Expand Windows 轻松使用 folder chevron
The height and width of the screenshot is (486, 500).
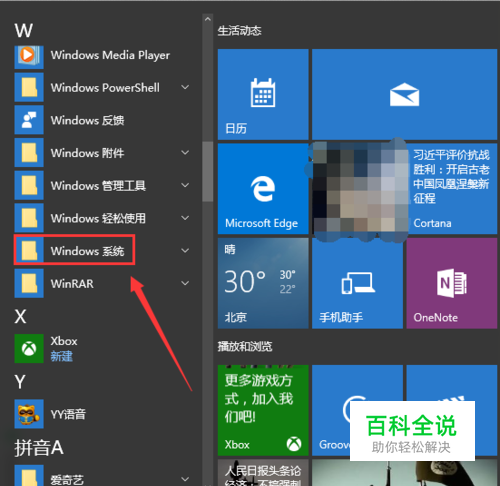coord(185,218)
